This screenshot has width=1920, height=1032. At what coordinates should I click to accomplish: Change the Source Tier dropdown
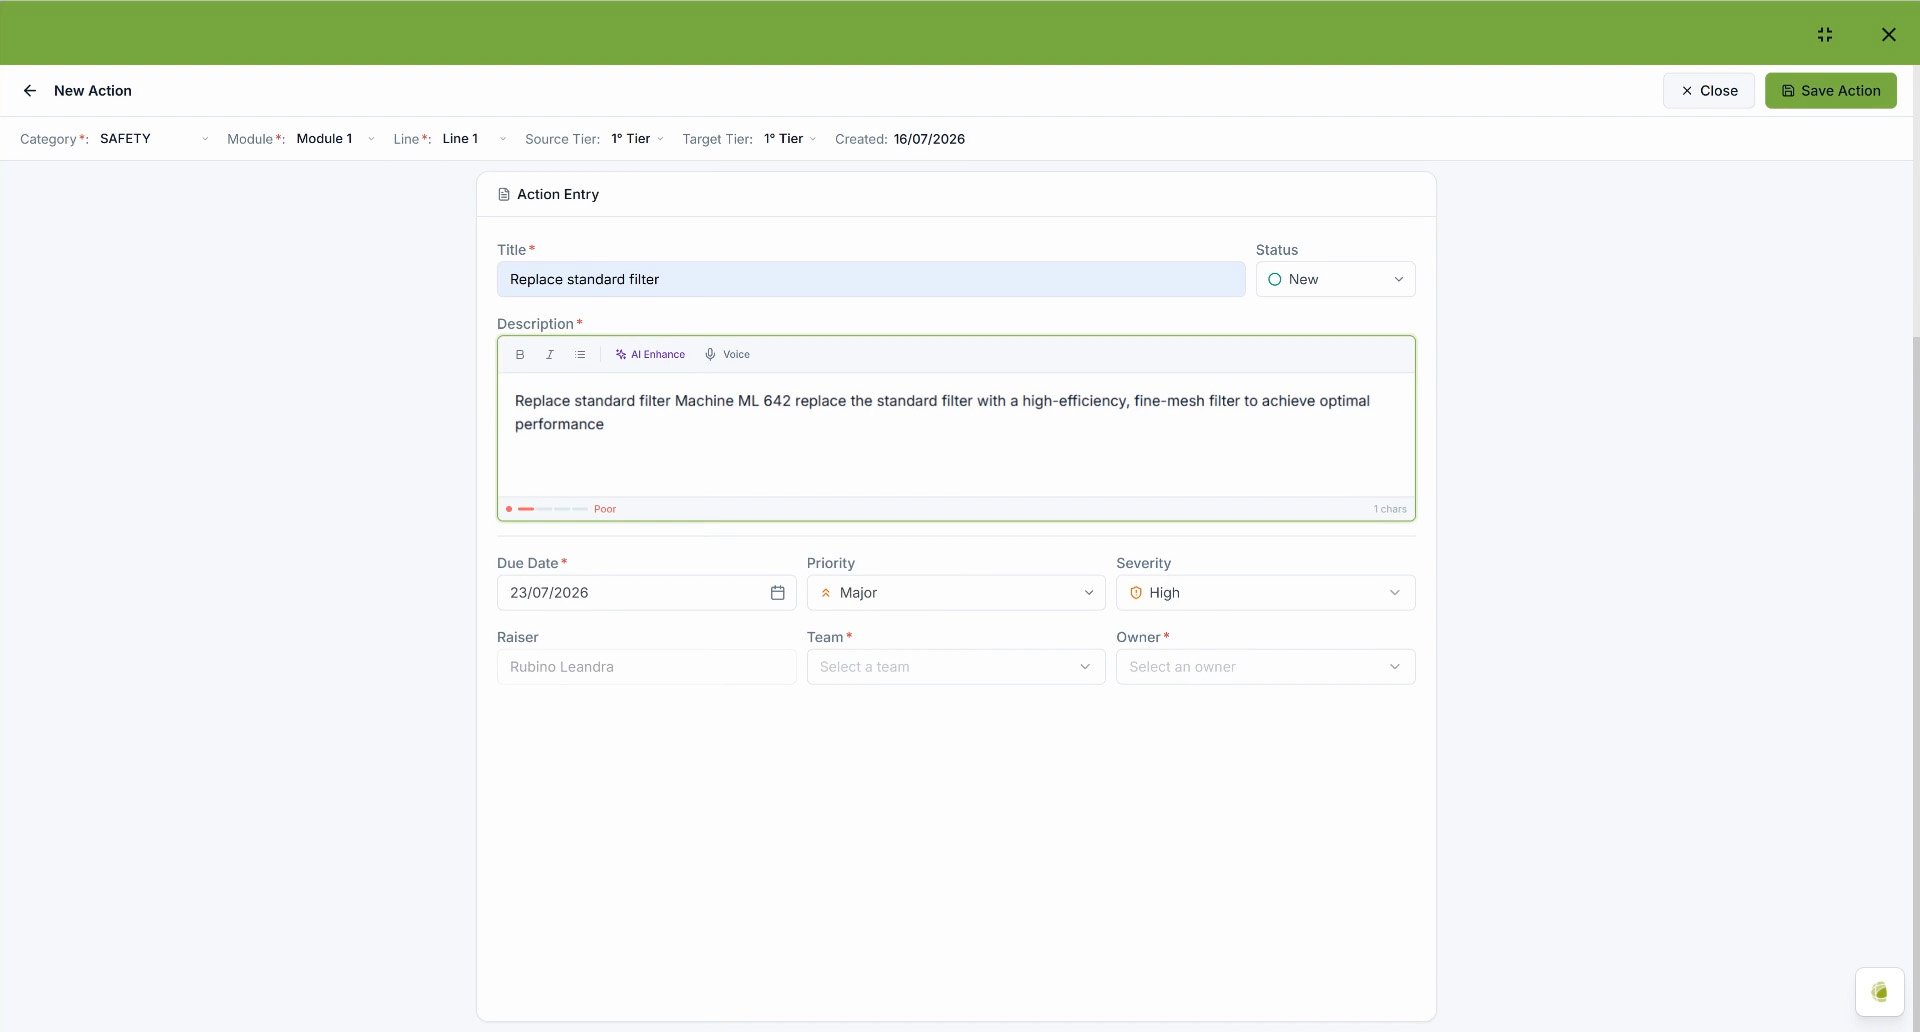(x=637, y=139)
